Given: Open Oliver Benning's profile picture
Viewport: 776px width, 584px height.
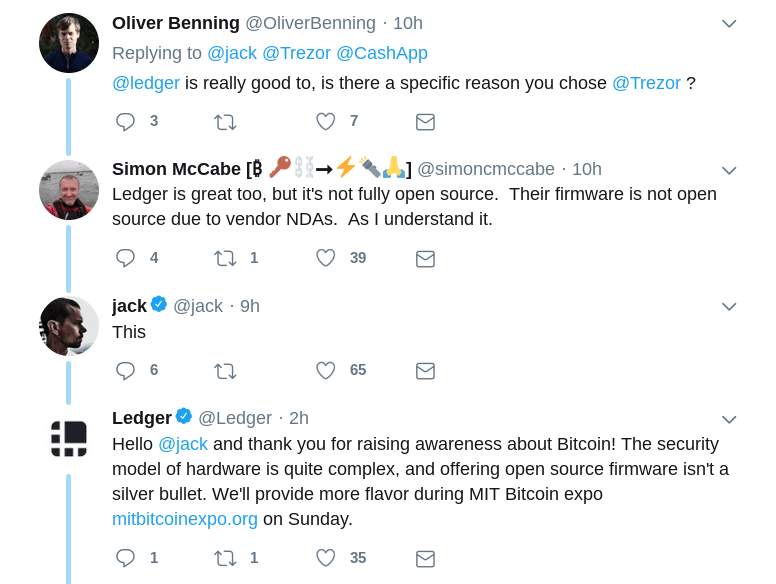Looking at the screenshot, I should [x=69, y=43].
